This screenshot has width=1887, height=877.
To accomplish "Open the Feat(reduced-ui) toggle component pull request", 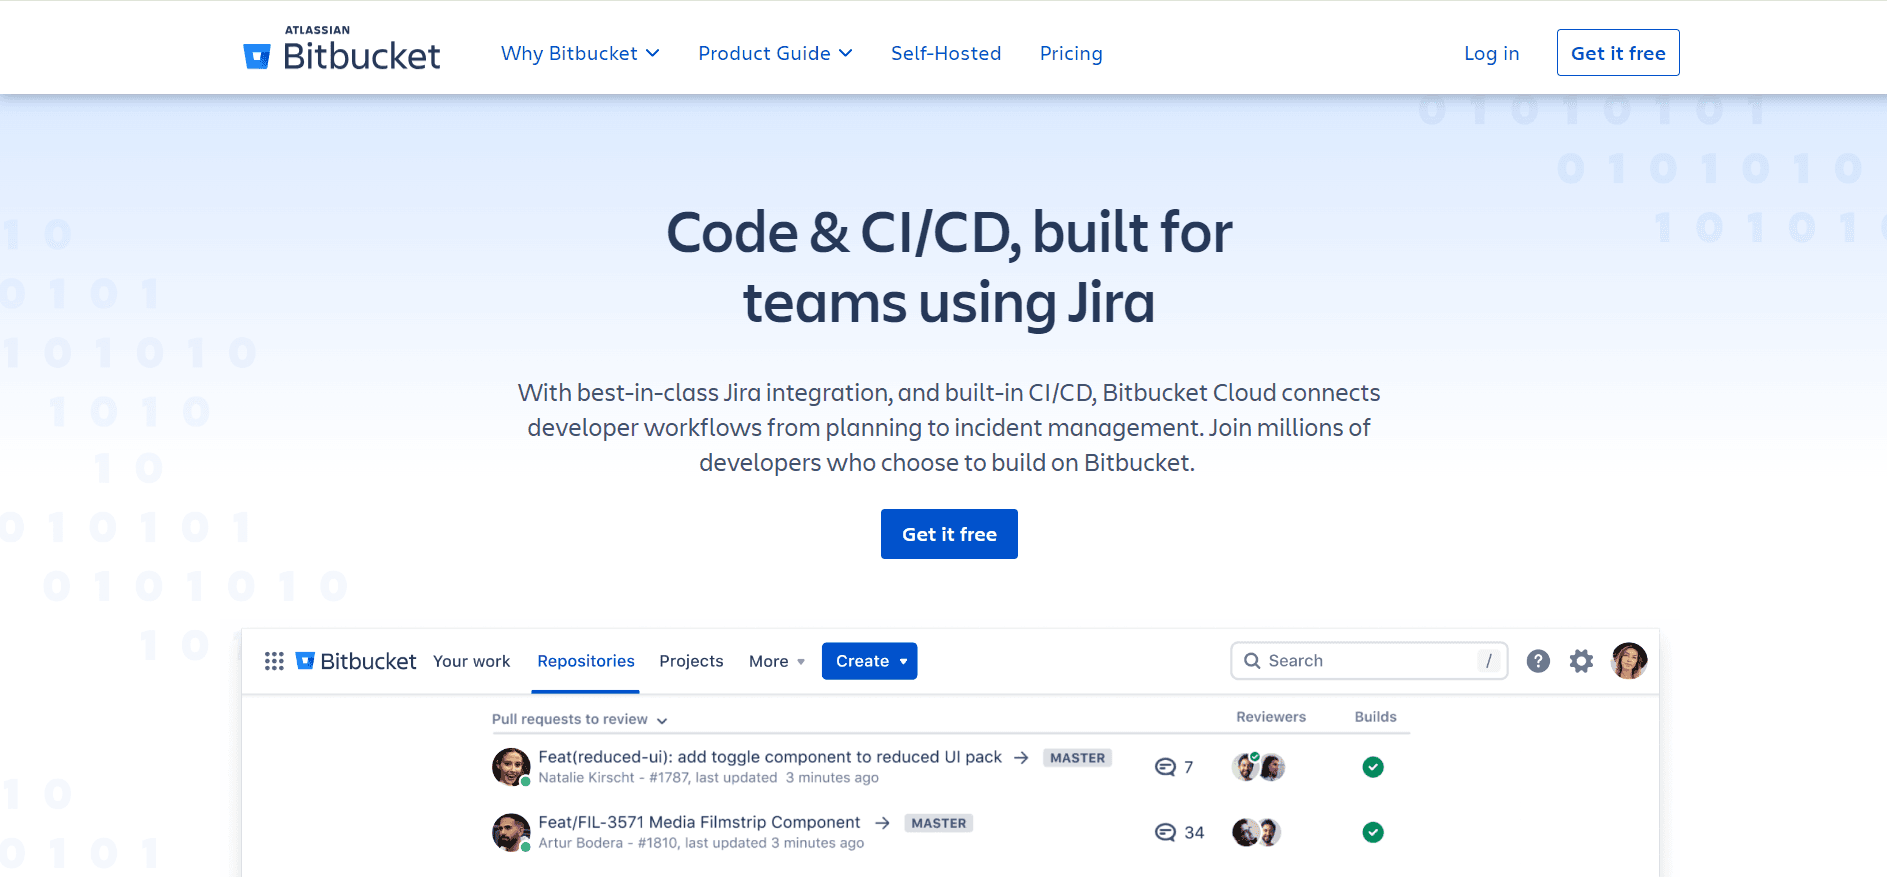I will click(770, 757).
